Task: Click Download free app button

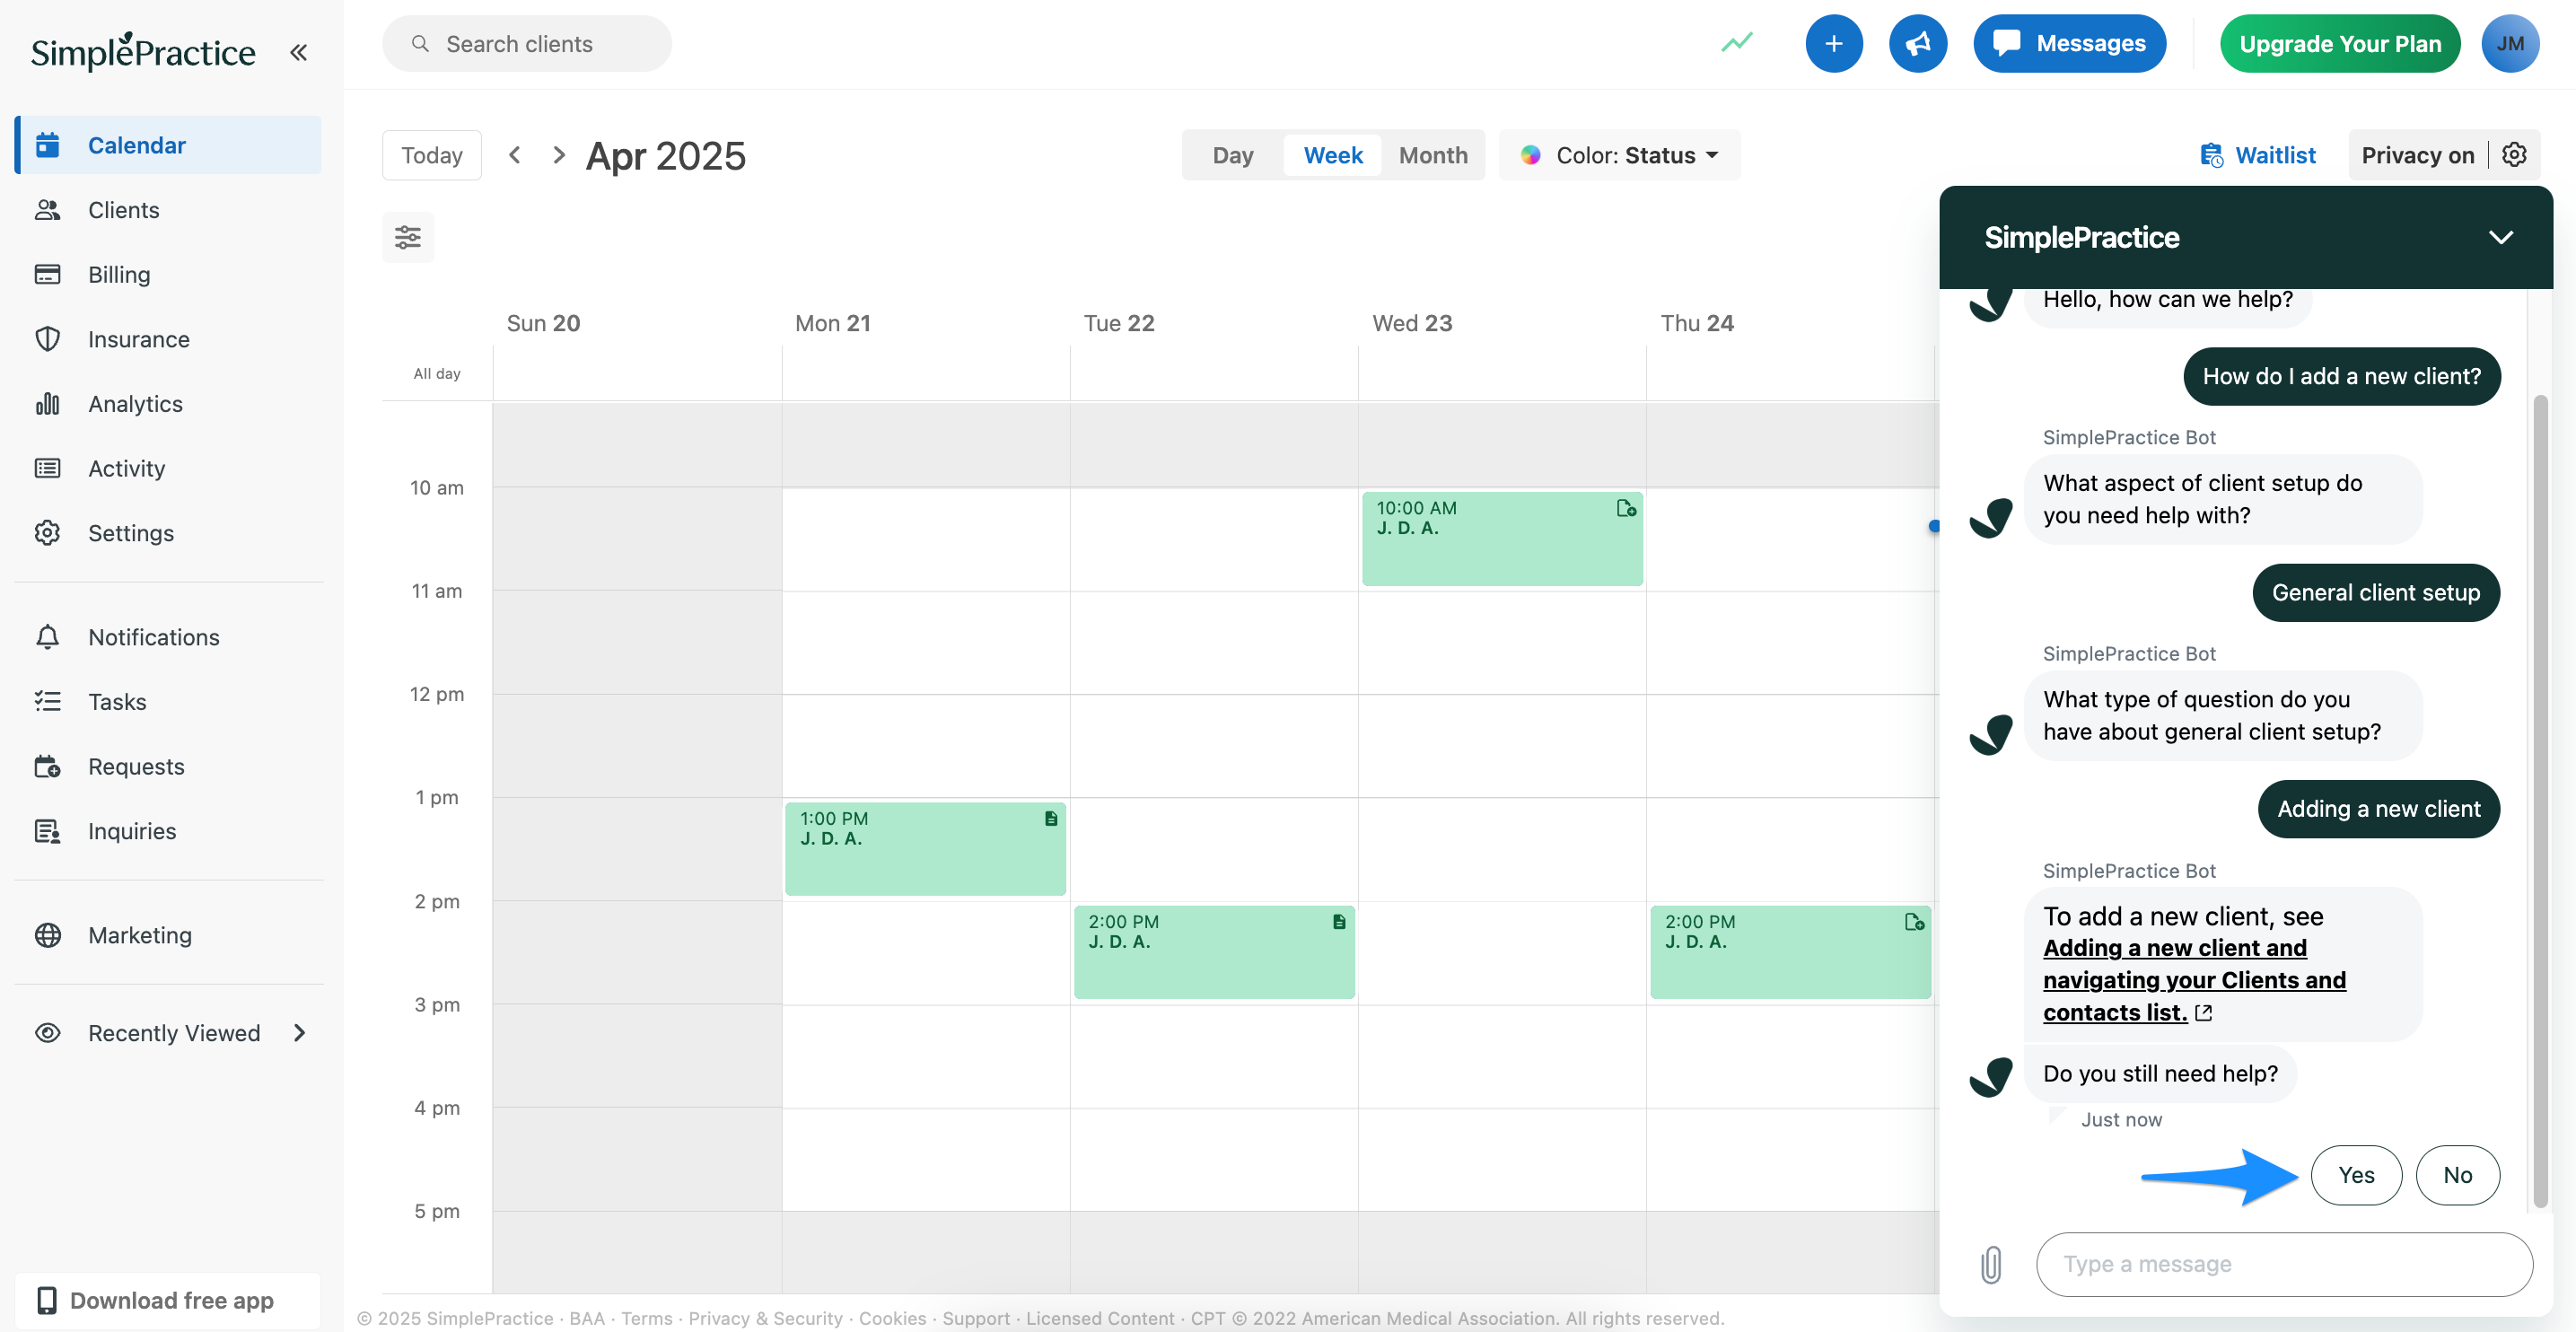Action: tap(168, 1300)
